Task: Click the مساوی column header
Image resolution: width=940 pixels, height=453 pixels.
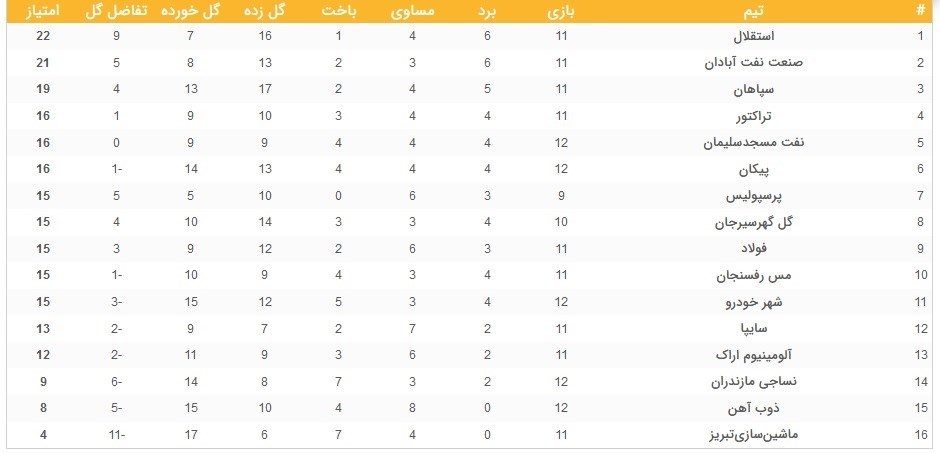Action: tap(413, 13)
